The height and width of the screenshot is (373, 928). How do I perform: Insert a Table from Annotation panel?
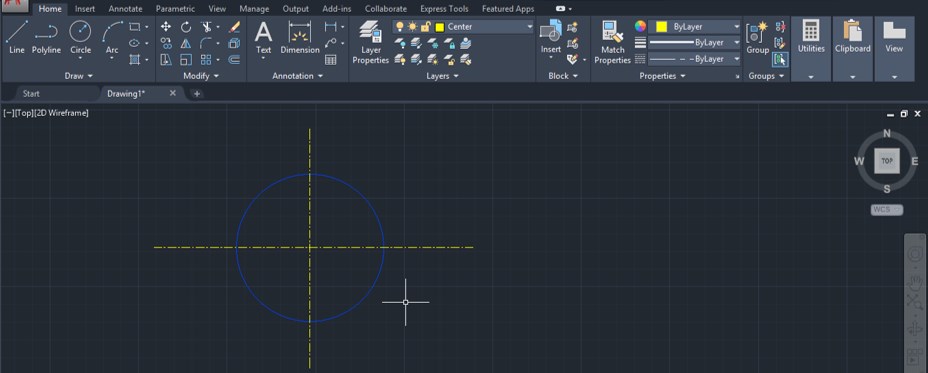[331, 60]
